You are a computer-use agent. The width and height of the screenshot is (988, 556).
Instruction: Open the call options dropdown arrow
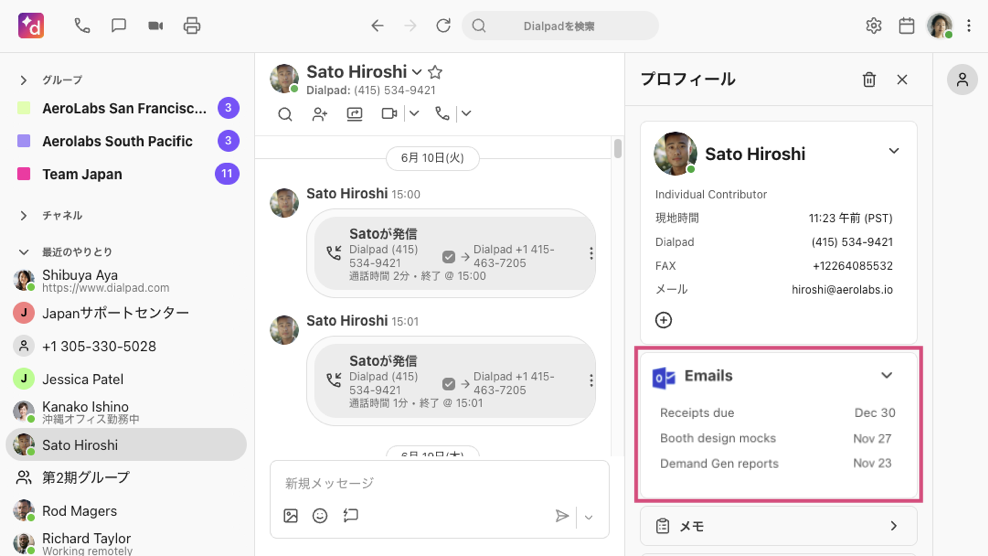(466, 114)
